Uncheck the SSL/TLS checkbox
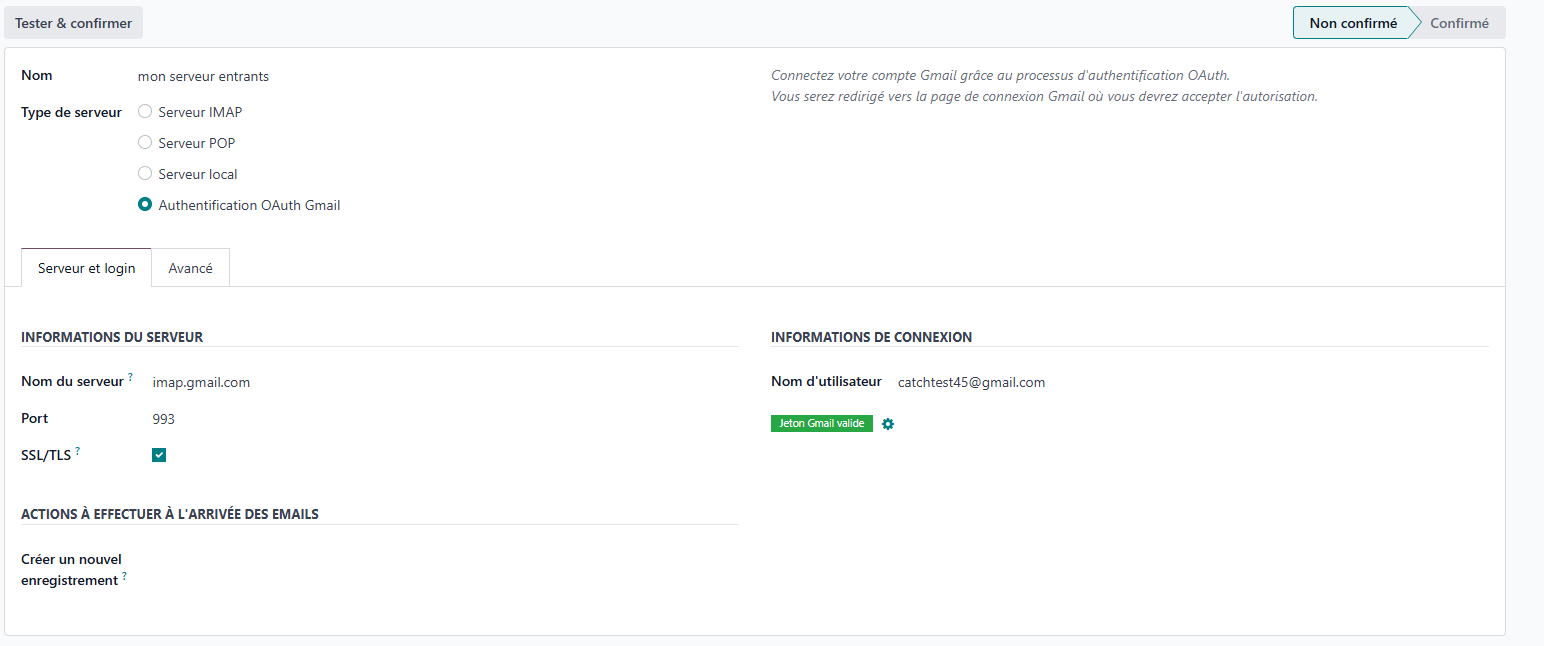Image resolution: width=1544 pixels, height=646 pixels. (x=159, y=455)
